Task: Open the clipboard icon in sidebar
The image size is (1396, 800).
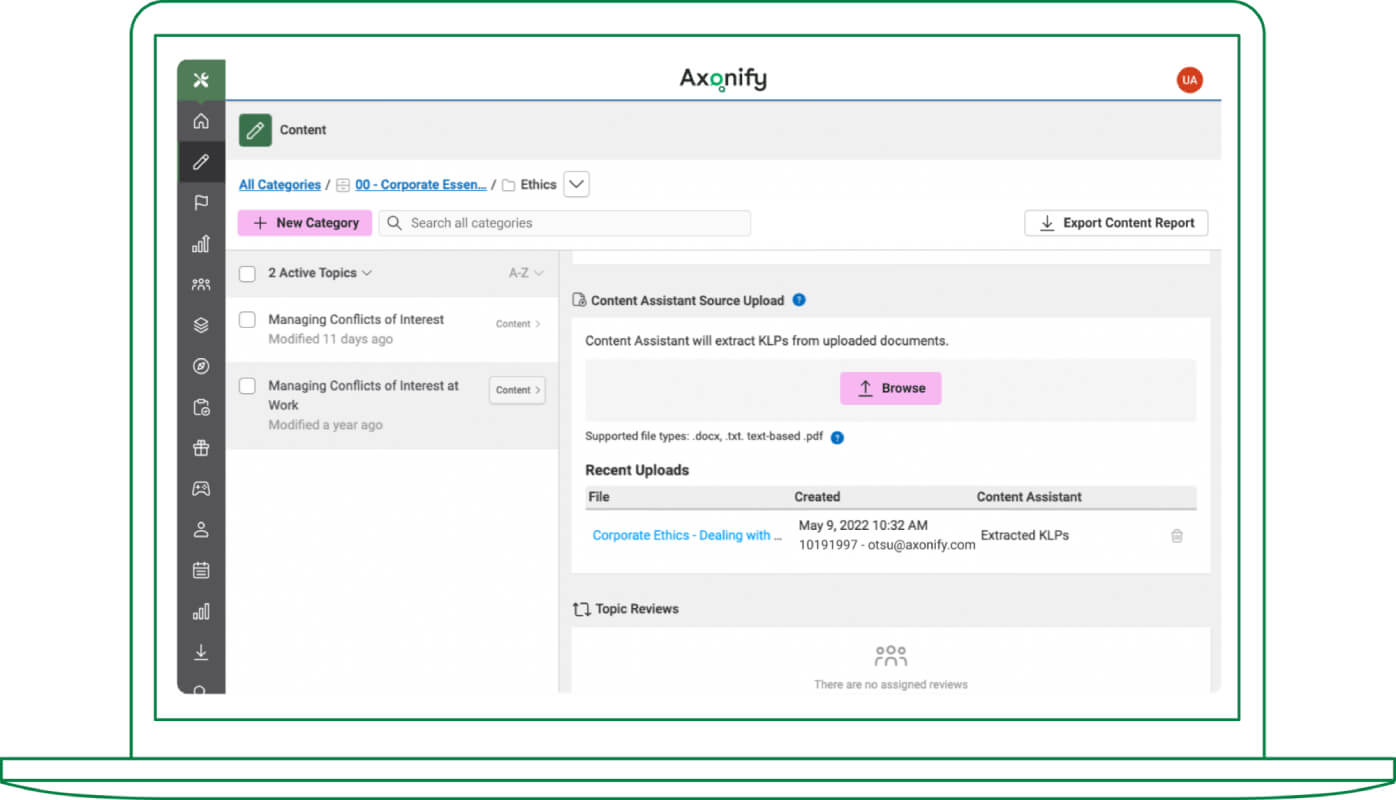Action: [x=201, y=407]
